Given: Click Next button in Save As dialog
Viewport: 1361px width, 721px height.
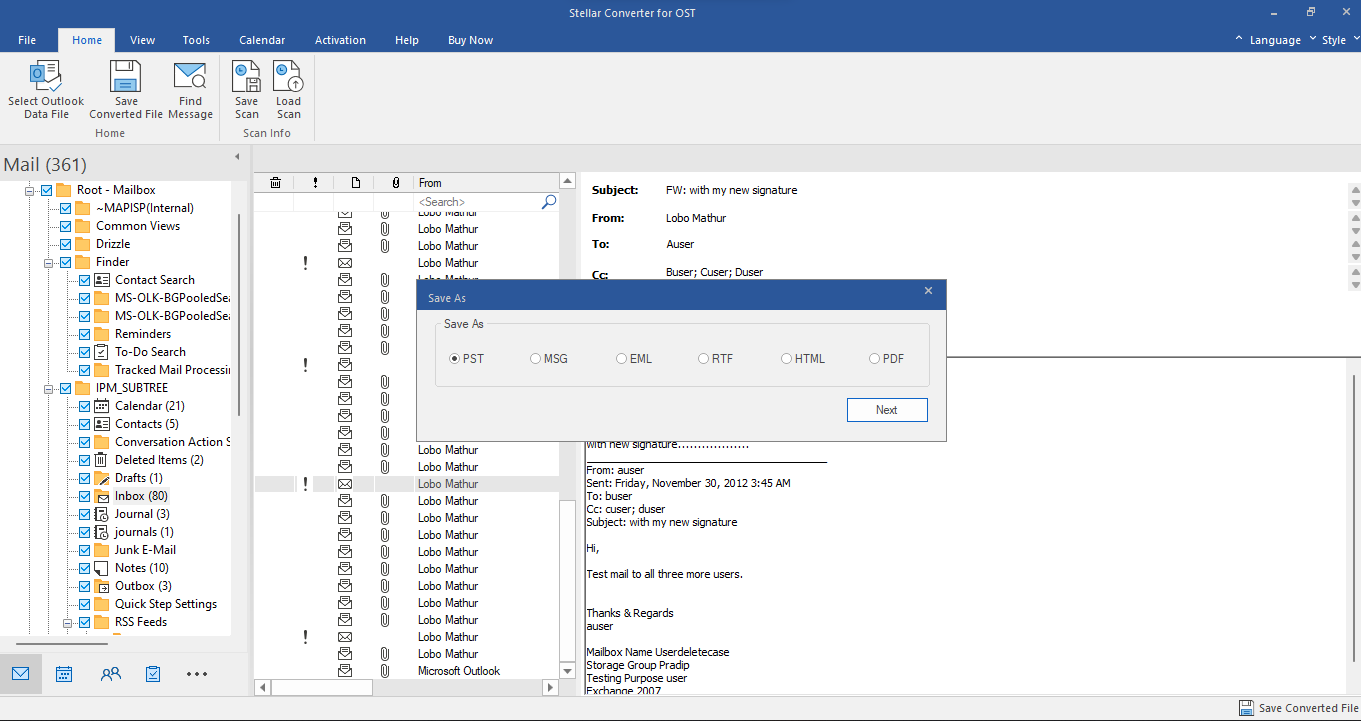Looking at the screenshot, I should [887, 410].
